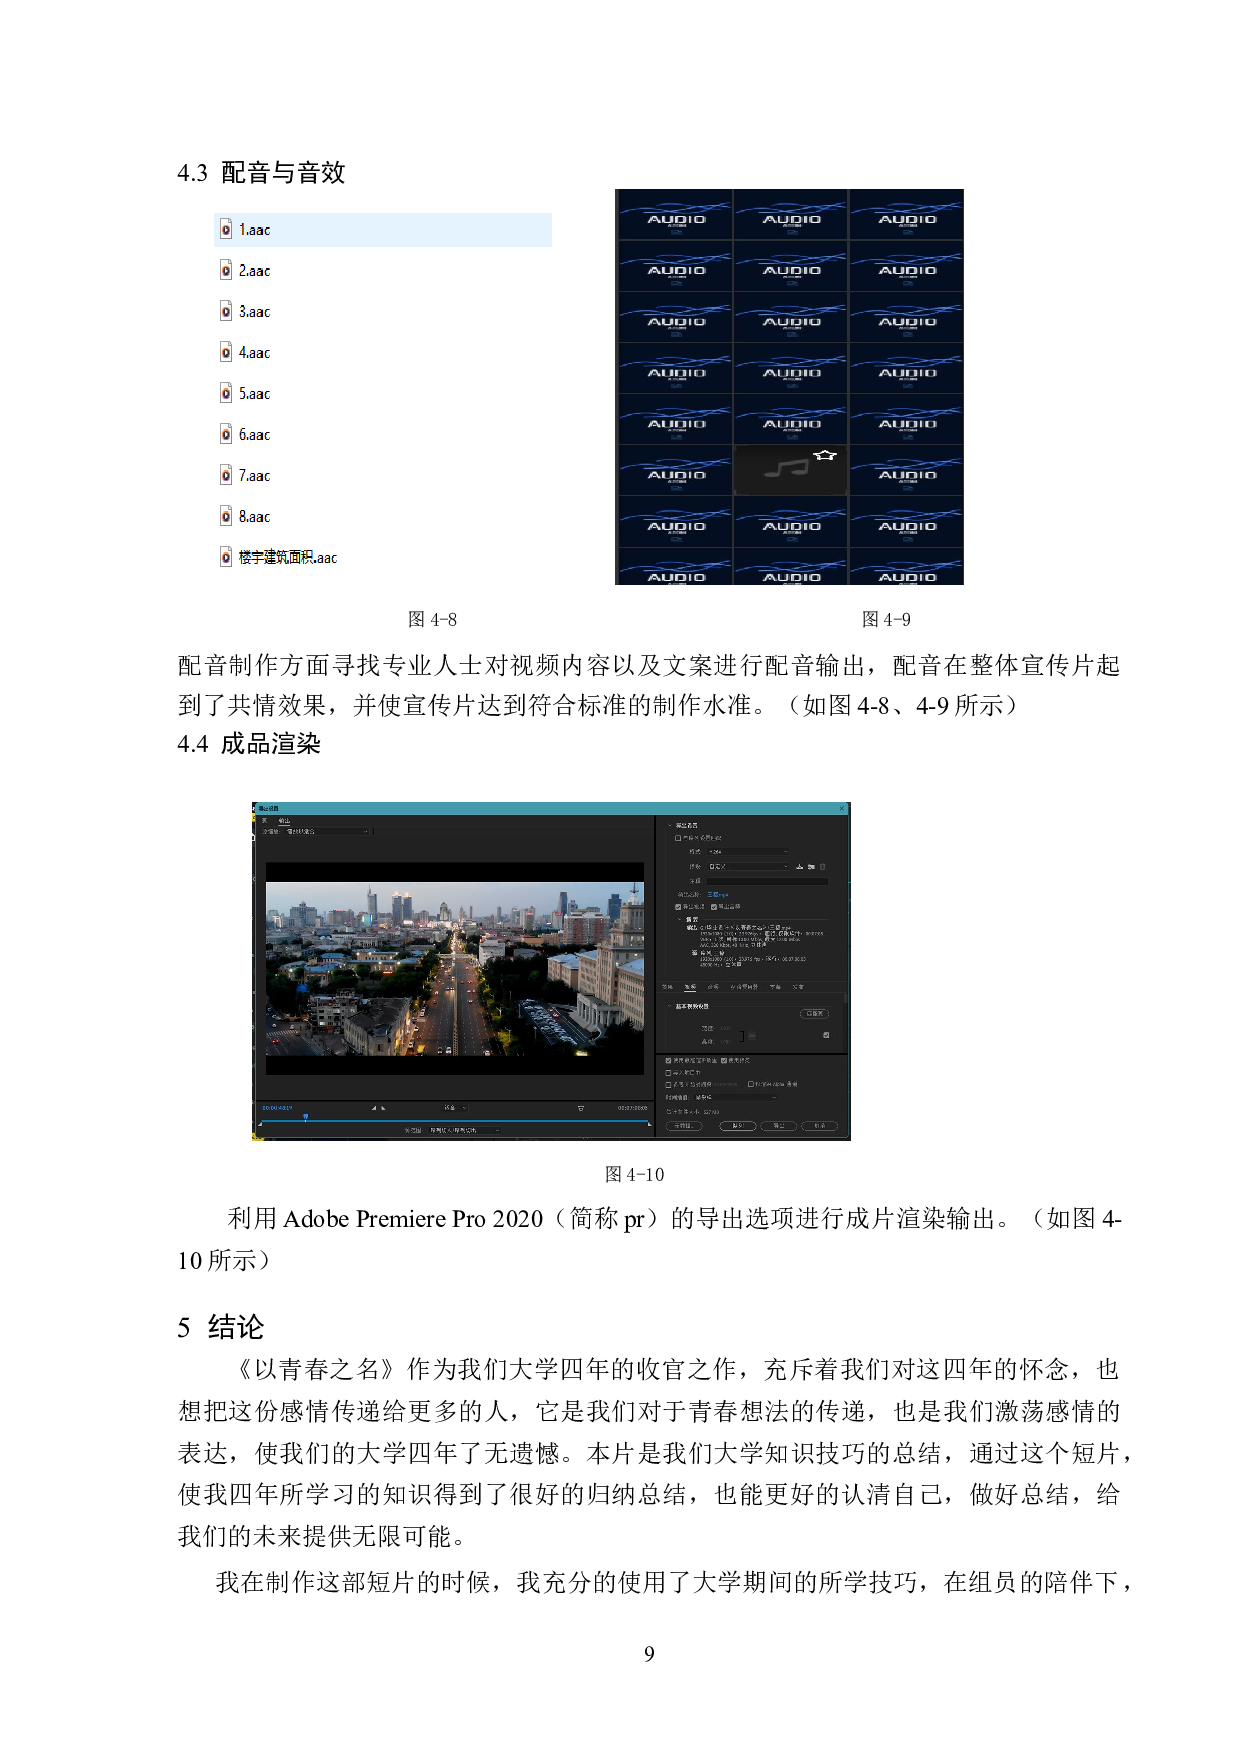
Task: Click the star icon on music tile
Action: (824, 456)
